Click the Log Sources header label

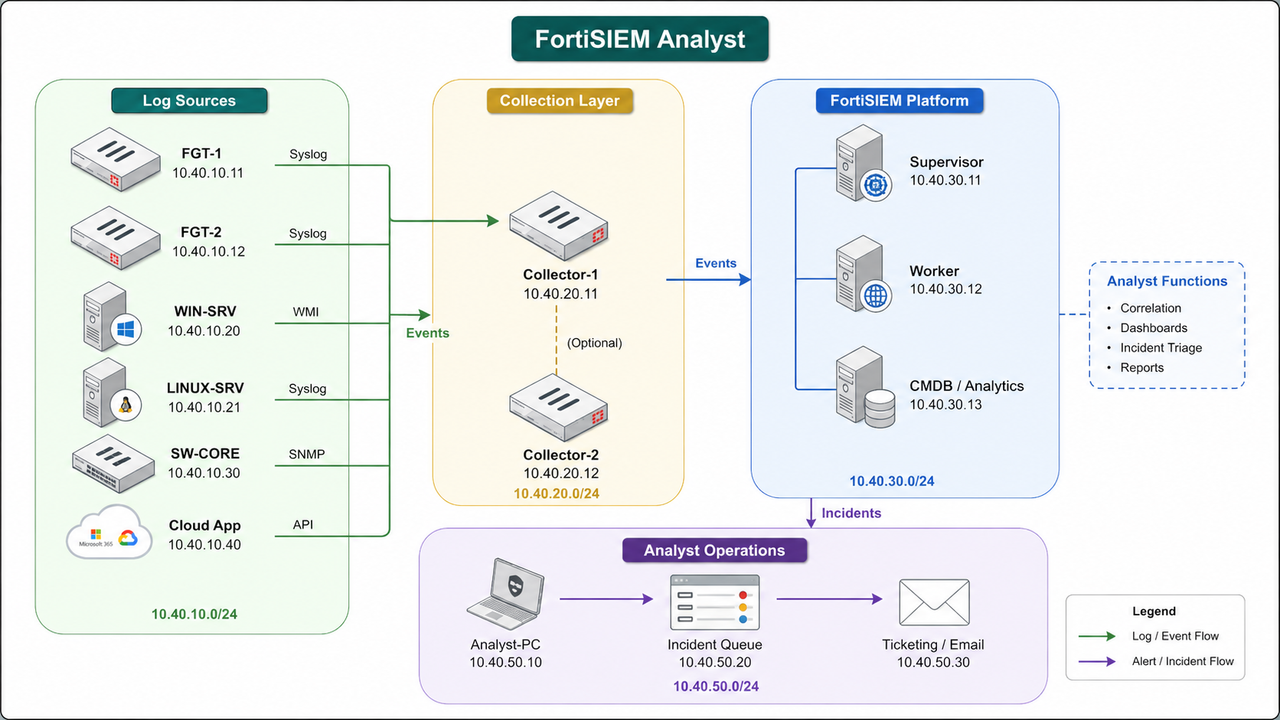click(x=189, y=100)
